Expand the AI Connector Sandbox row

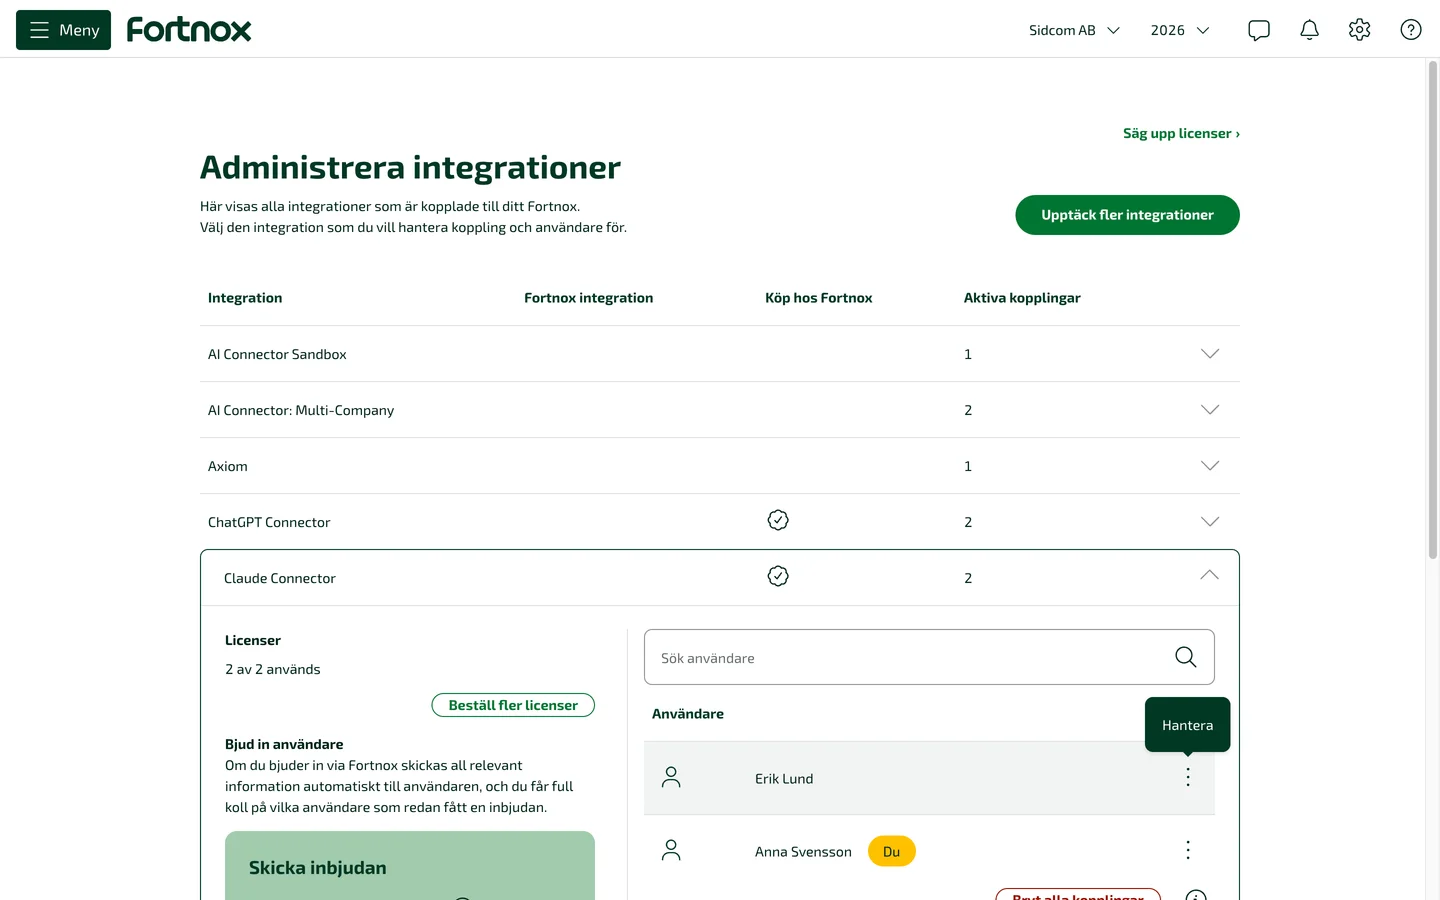pos(1210,354)
